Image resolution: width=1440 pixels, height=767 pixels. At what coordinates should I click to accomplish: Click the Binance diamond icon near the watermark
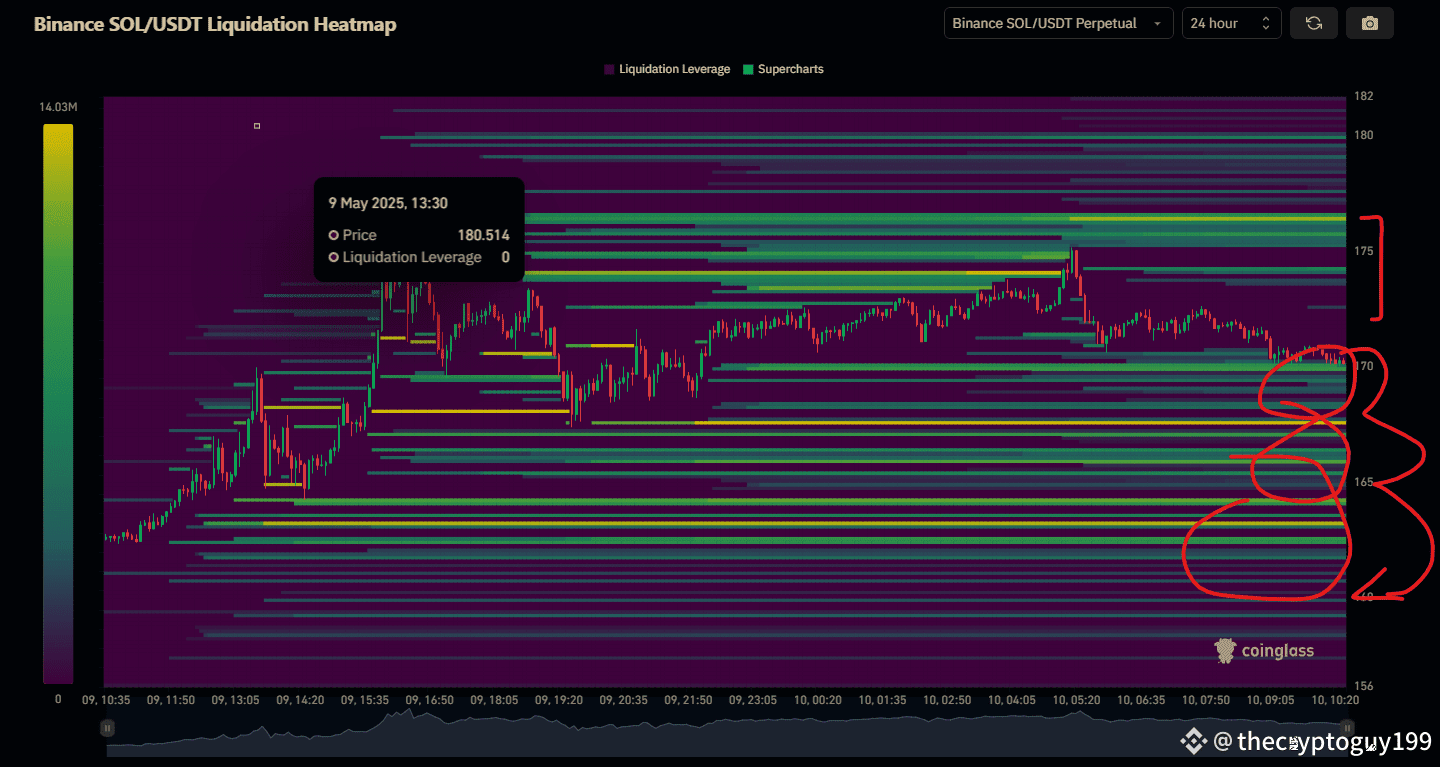click(1193, 741)
